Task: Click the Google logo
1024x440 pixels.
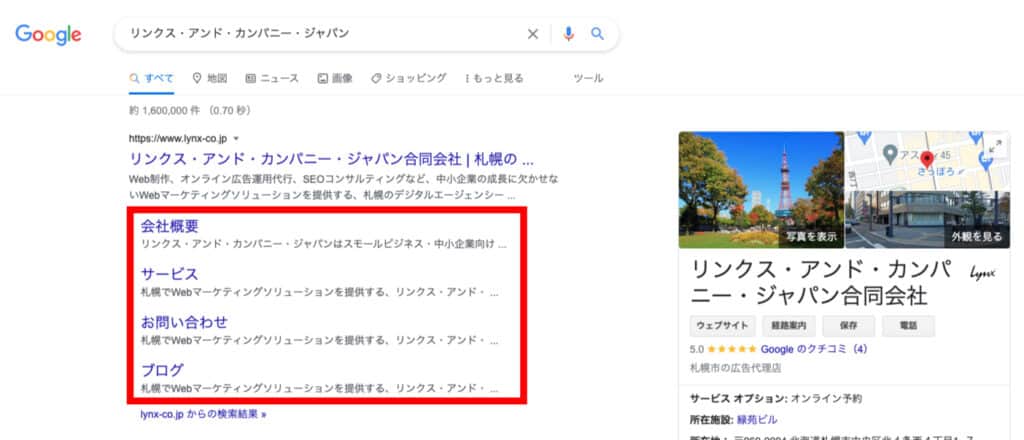Action: pyautogui.click(x=48, y=34)
